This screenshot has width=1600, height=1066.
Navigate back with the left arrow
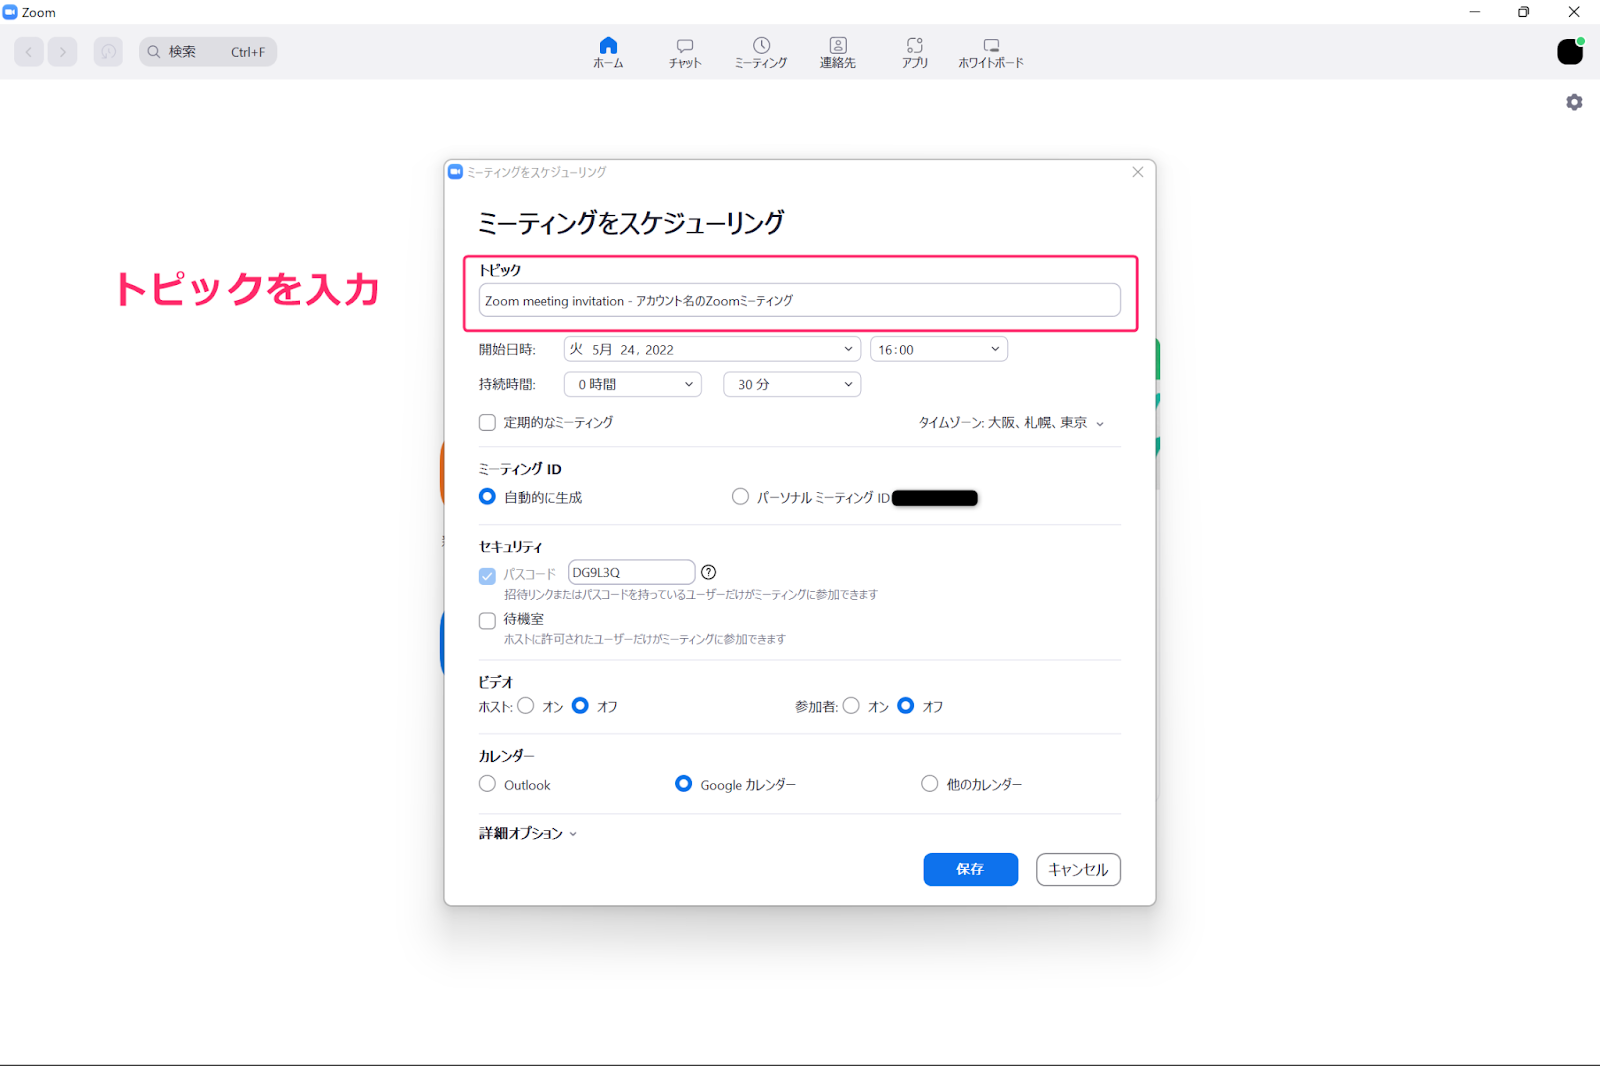click(29, 52)
